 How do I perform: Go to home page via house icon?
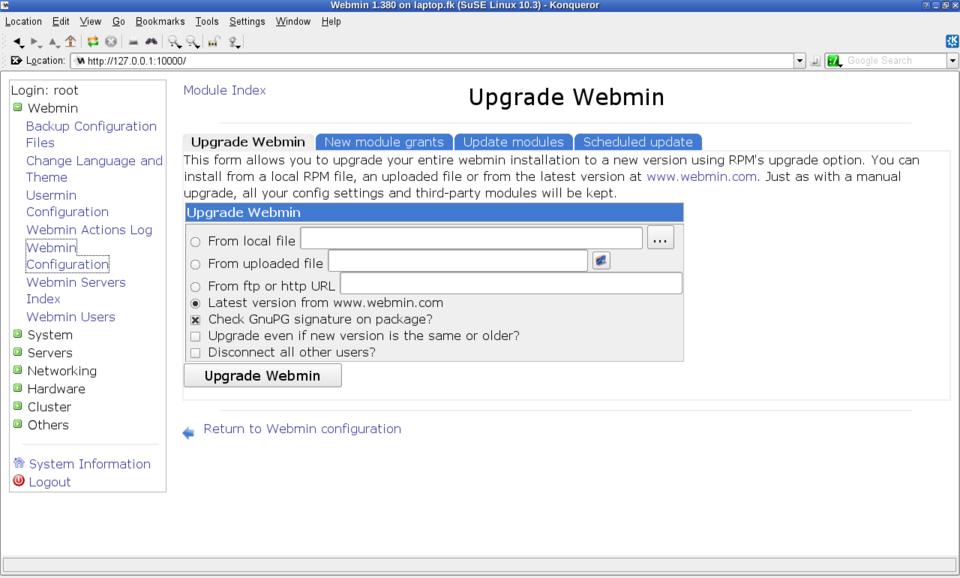70,42
